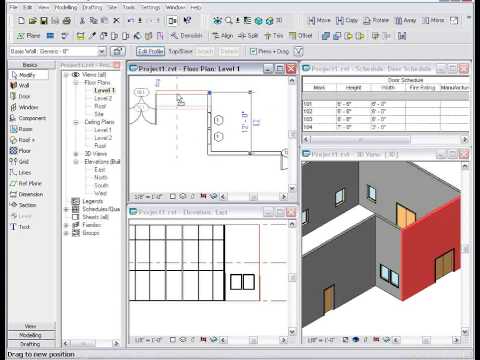
Task: Click the New file icon in the toolbar
Action: coord(22,21)
